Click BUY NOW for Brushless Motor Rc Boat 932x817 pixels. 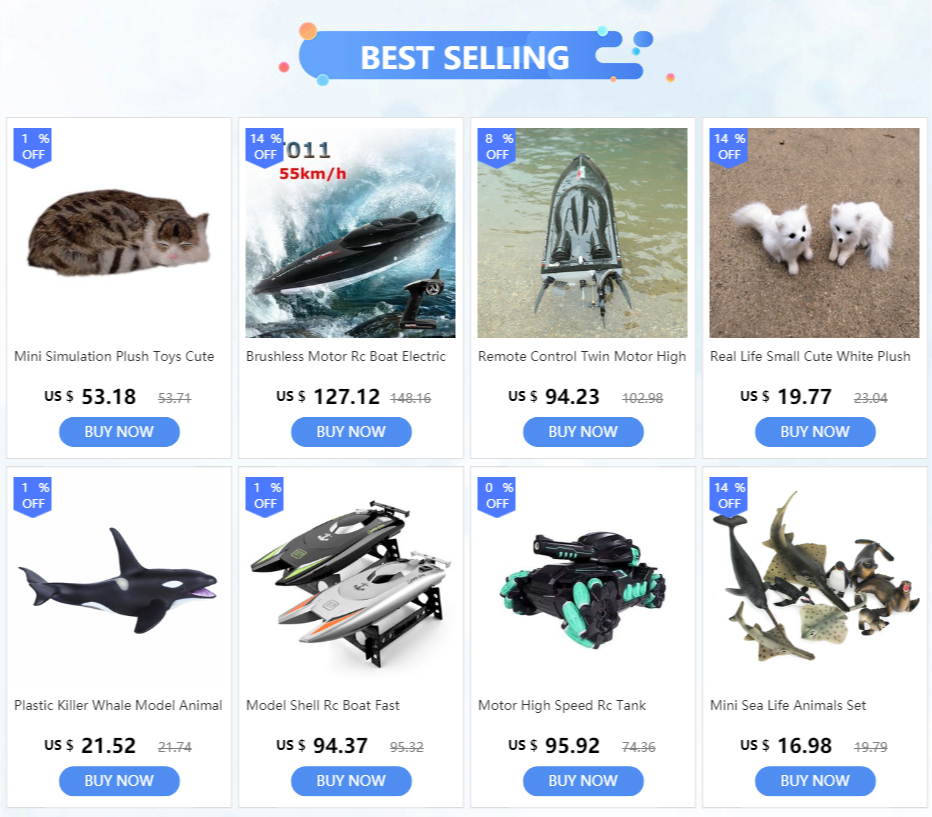[351, 432]
